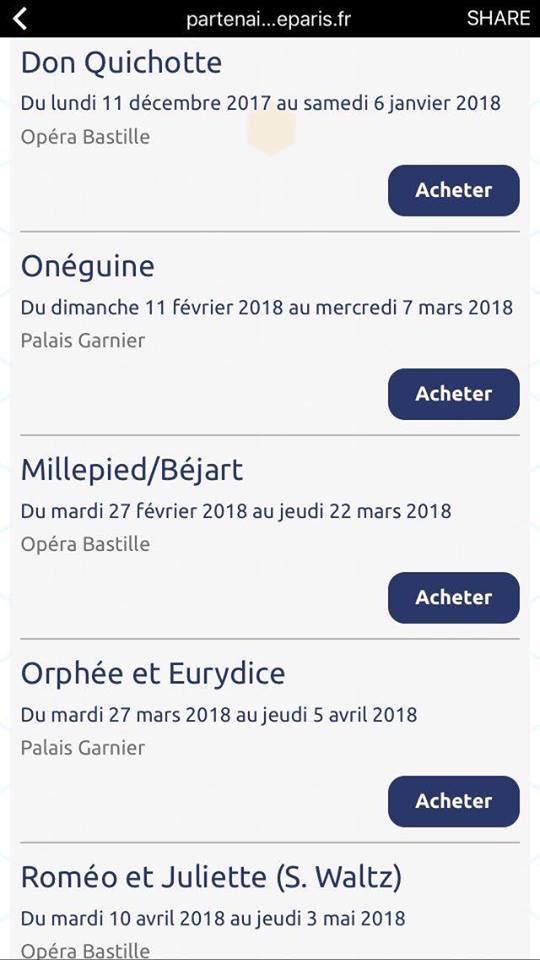The height and width of the screenshot is (960, 540).
Task: Tap the Orphée et Eurydice dates
Action: pyautogui.click(x=219, y=714)
